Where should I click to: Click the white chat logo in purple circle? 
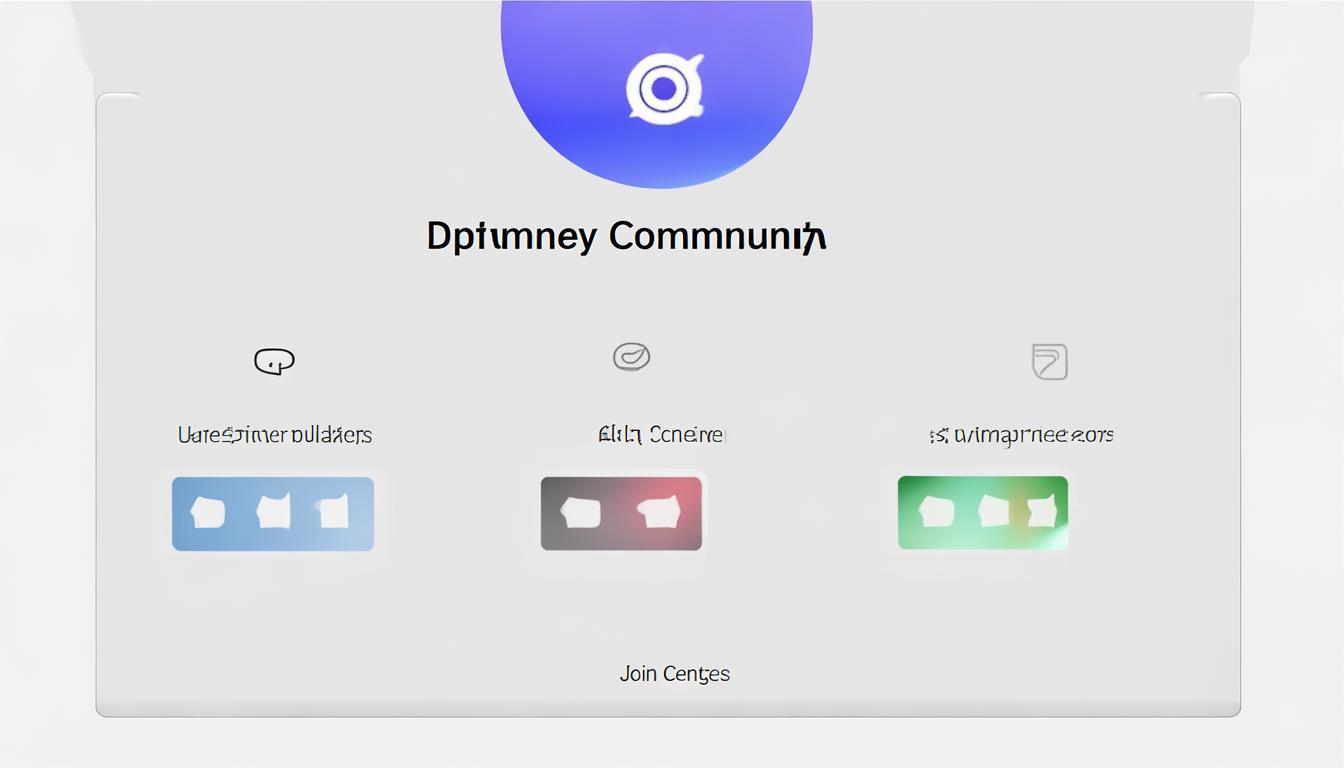pyautogui.click(x=664, y=89)
